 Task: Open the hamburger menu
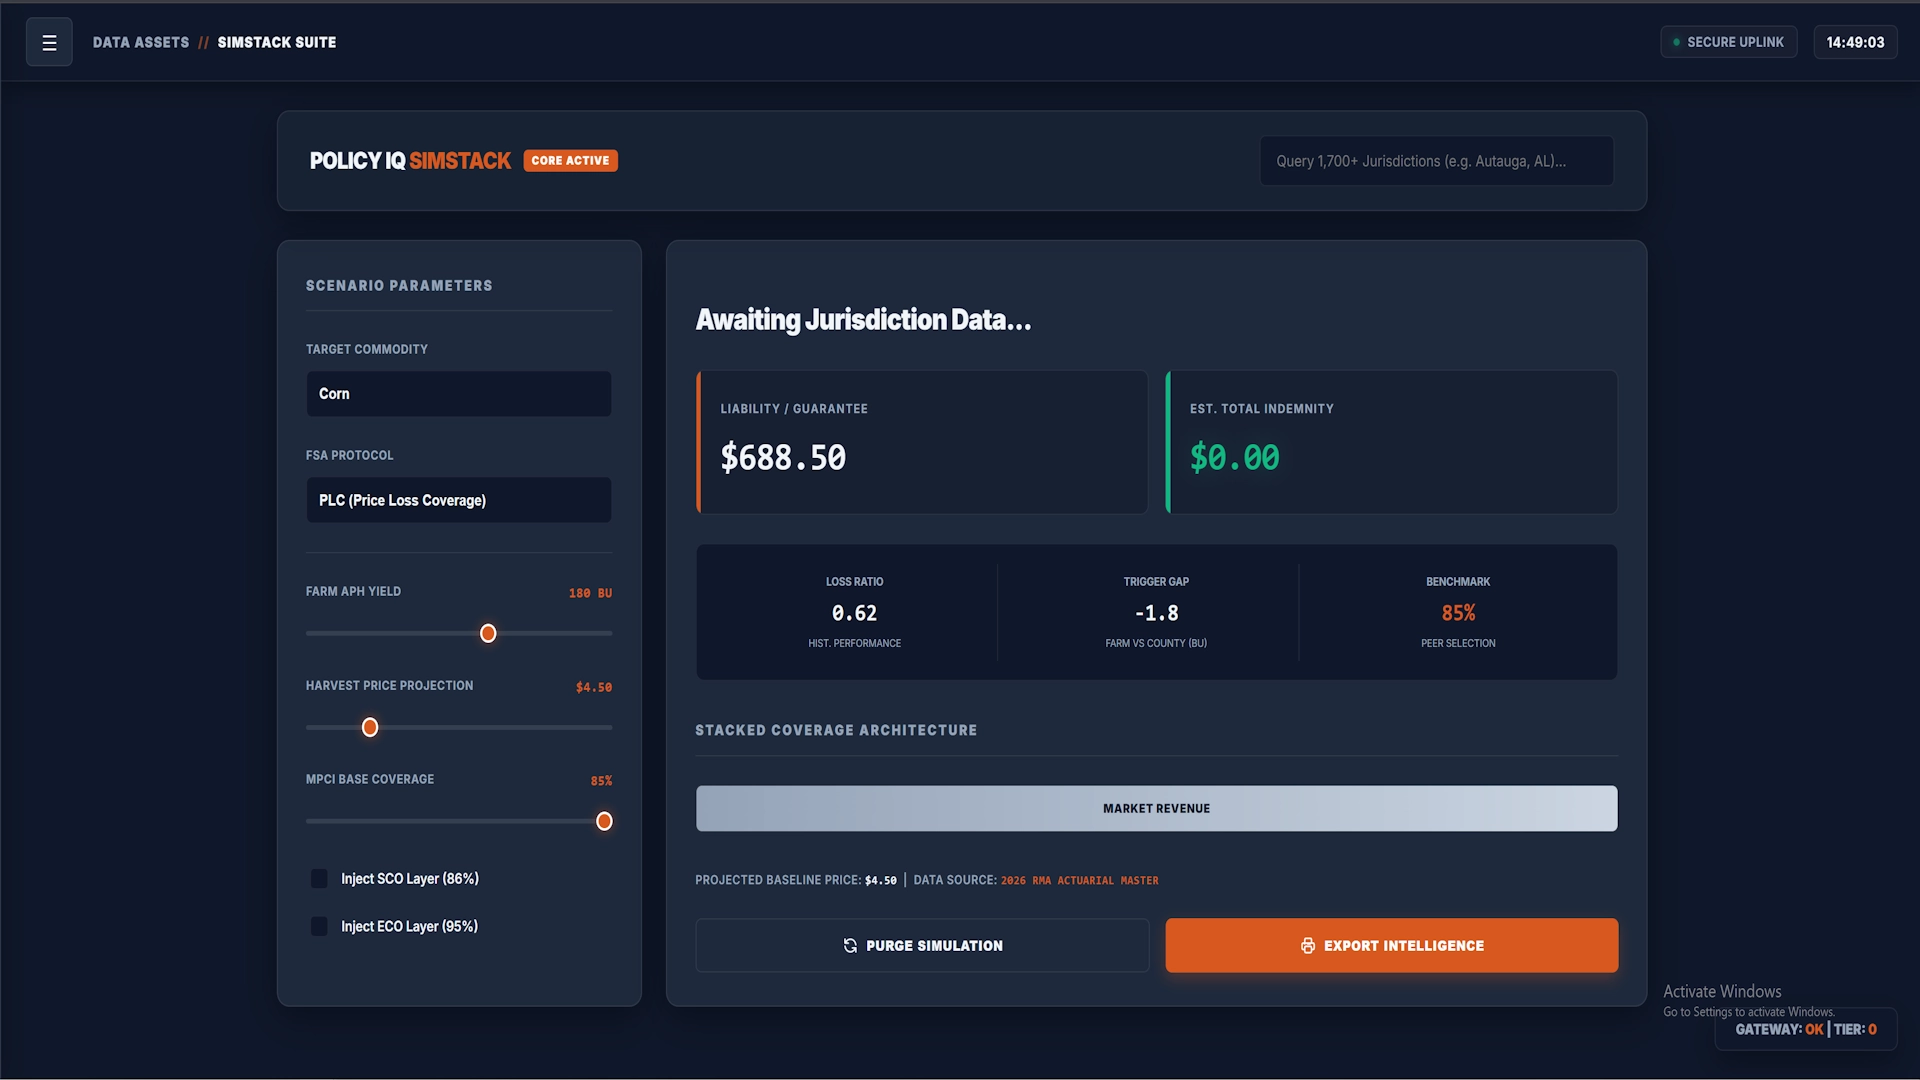49,42
